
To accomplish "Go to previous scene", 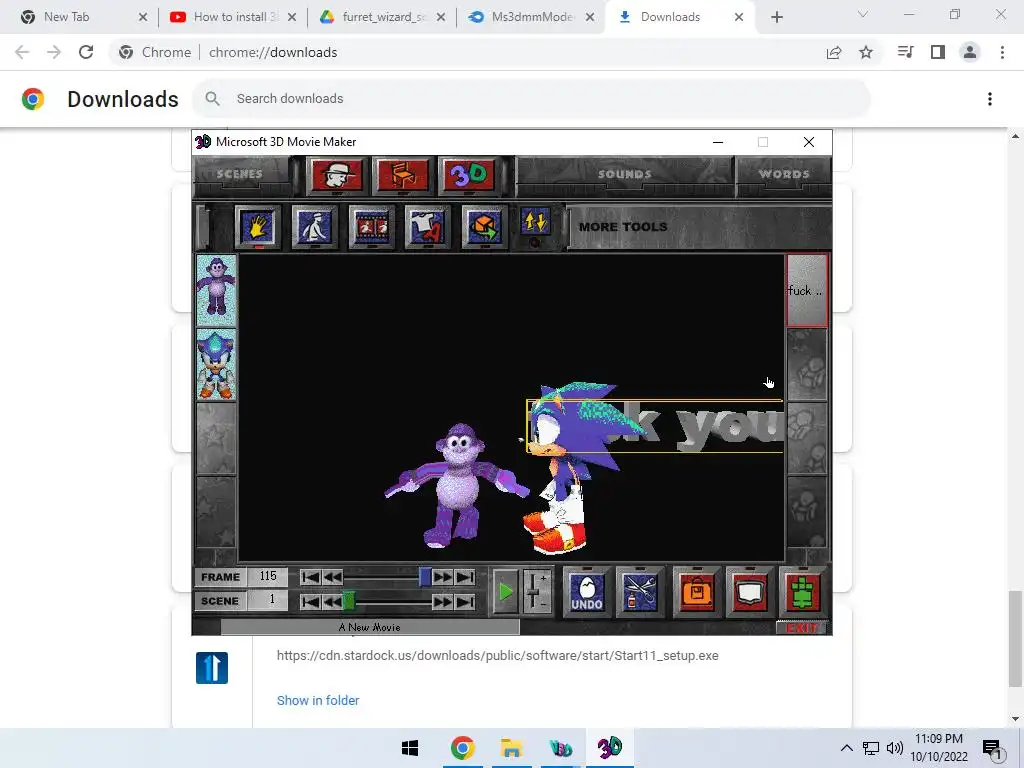I will coord(332,601).
